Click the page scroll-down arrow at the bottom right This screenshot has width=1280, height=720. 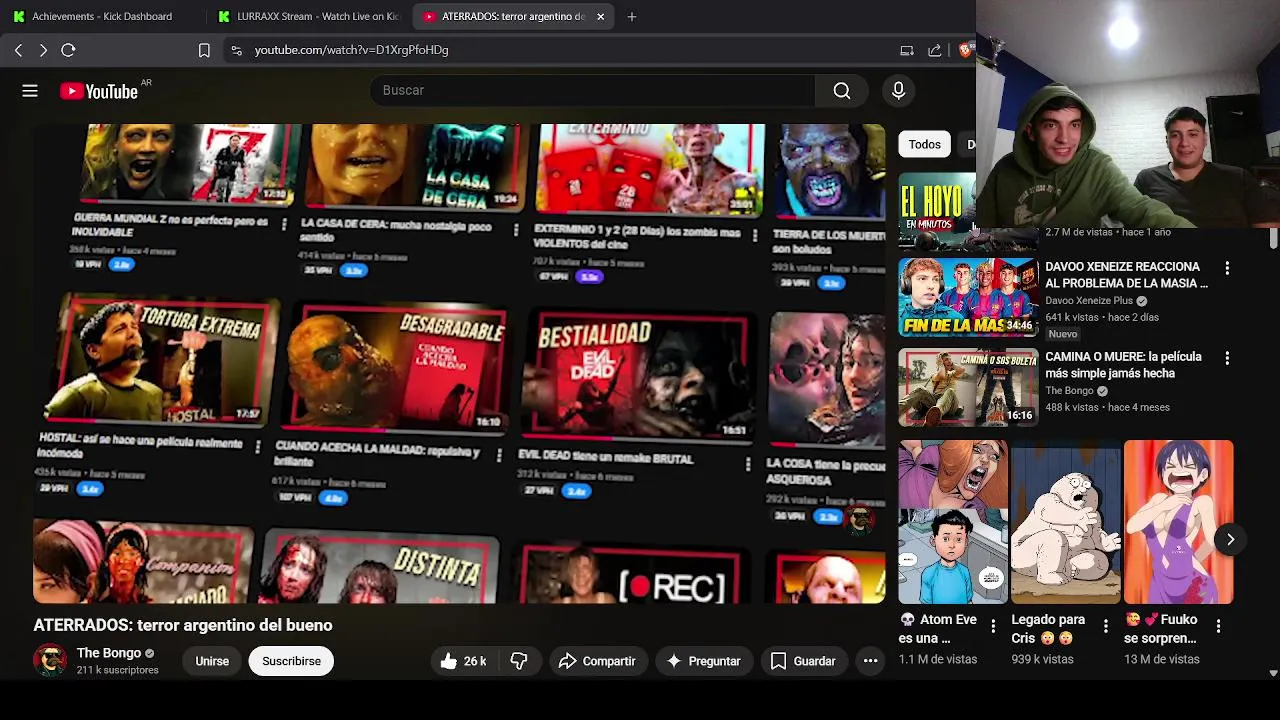(1273, 673)
